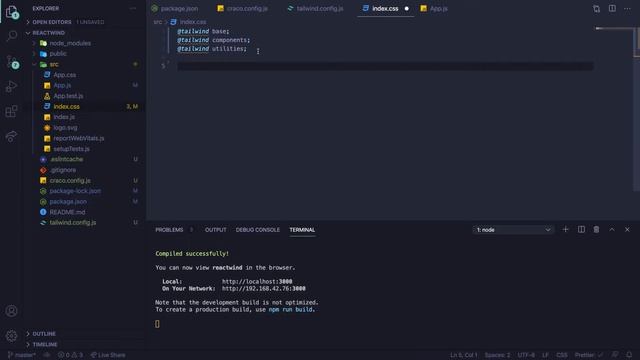640x360 pixels.
Task: Click the notifications bell in status bar
Action: [629, 355]
